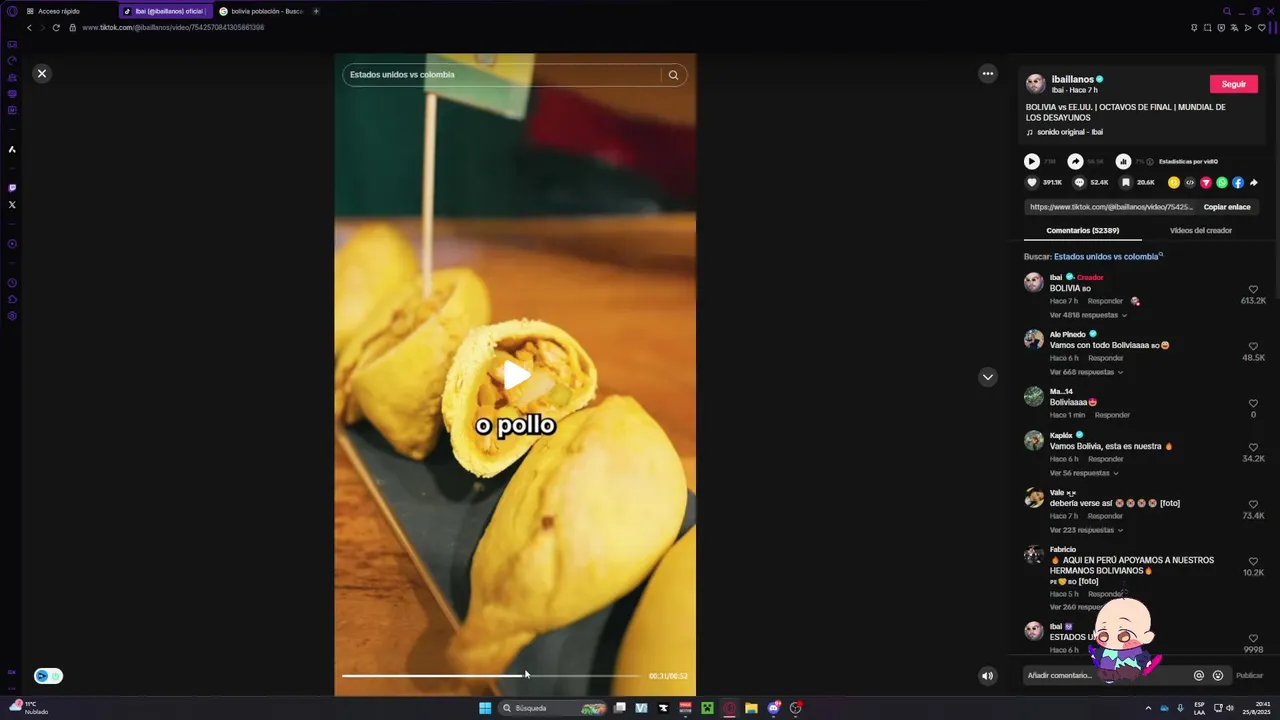Screen dimensions: 1280x720
Task: Open a new browser tab with plus
Action: coord(316,11)
